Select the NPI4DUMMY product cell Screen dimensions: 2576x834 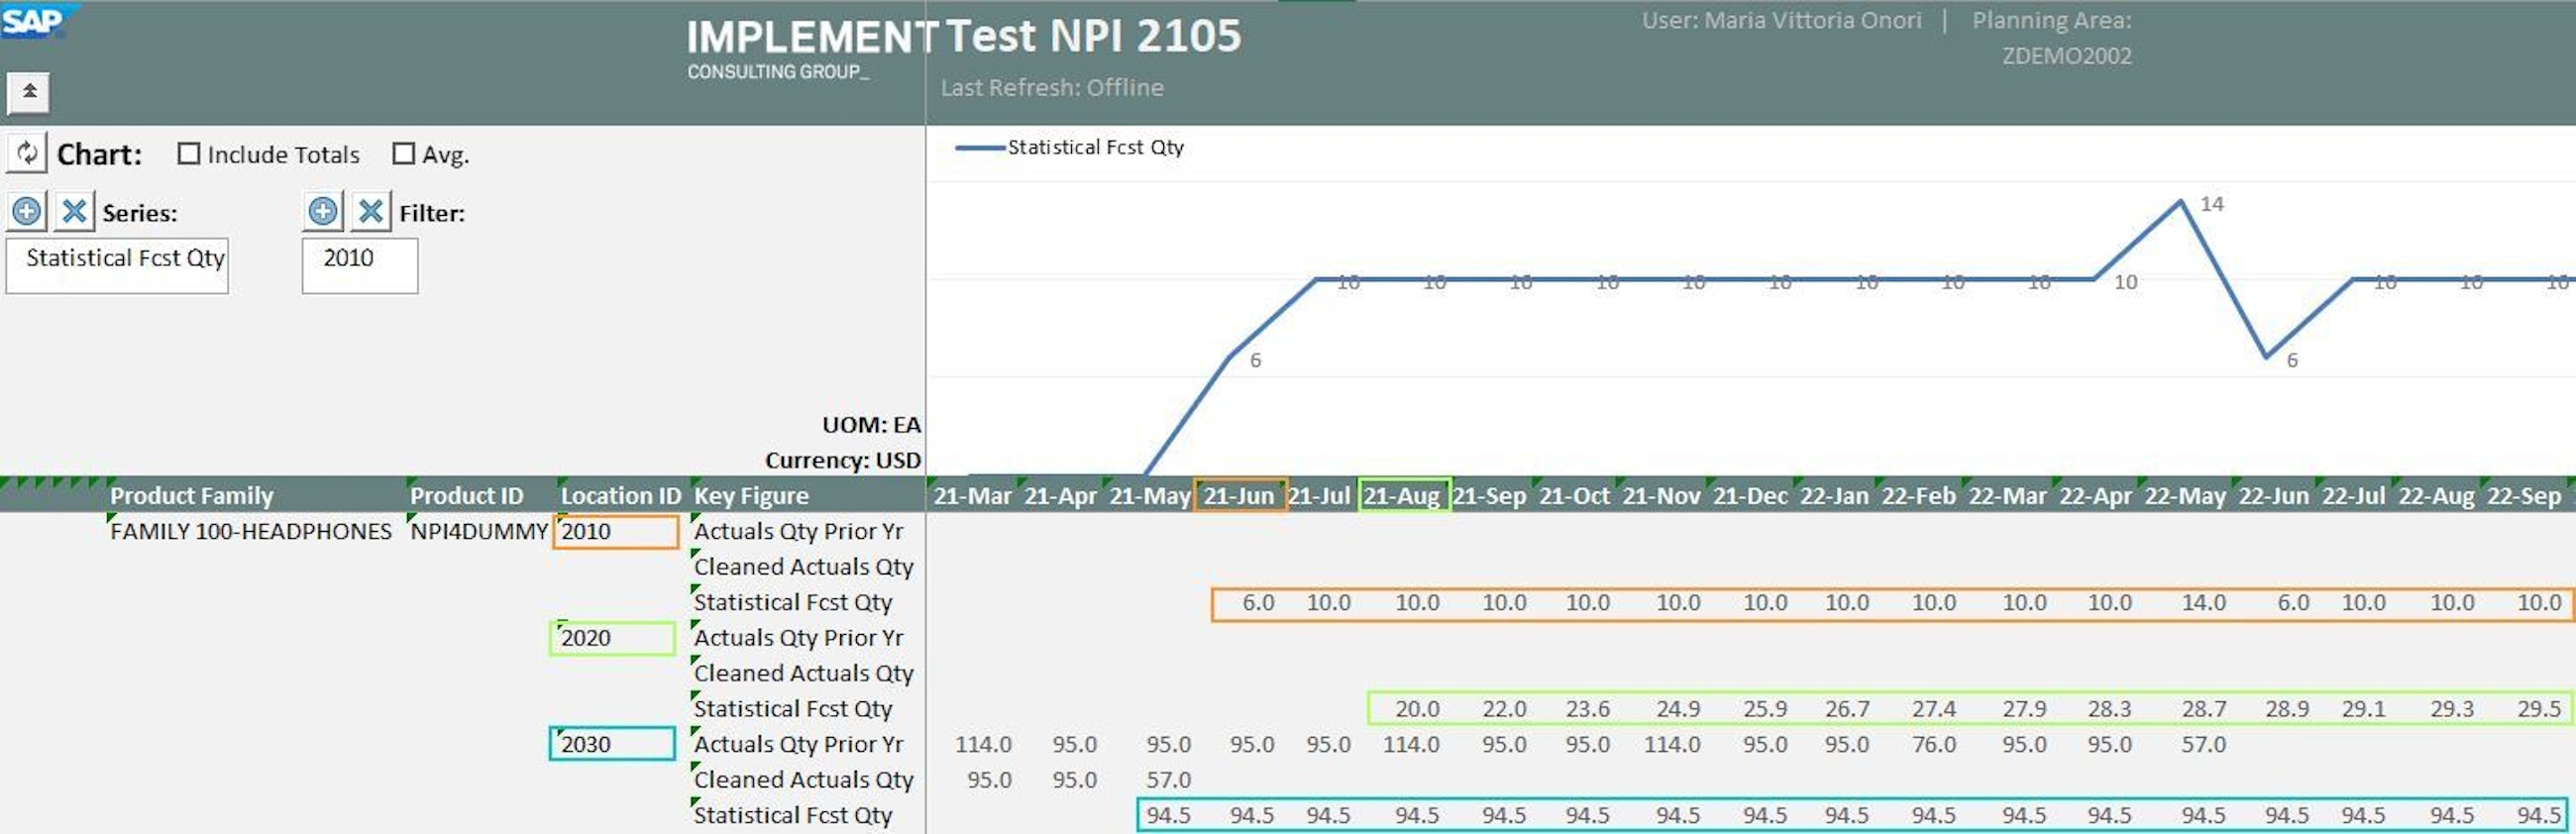pos(479,531)
